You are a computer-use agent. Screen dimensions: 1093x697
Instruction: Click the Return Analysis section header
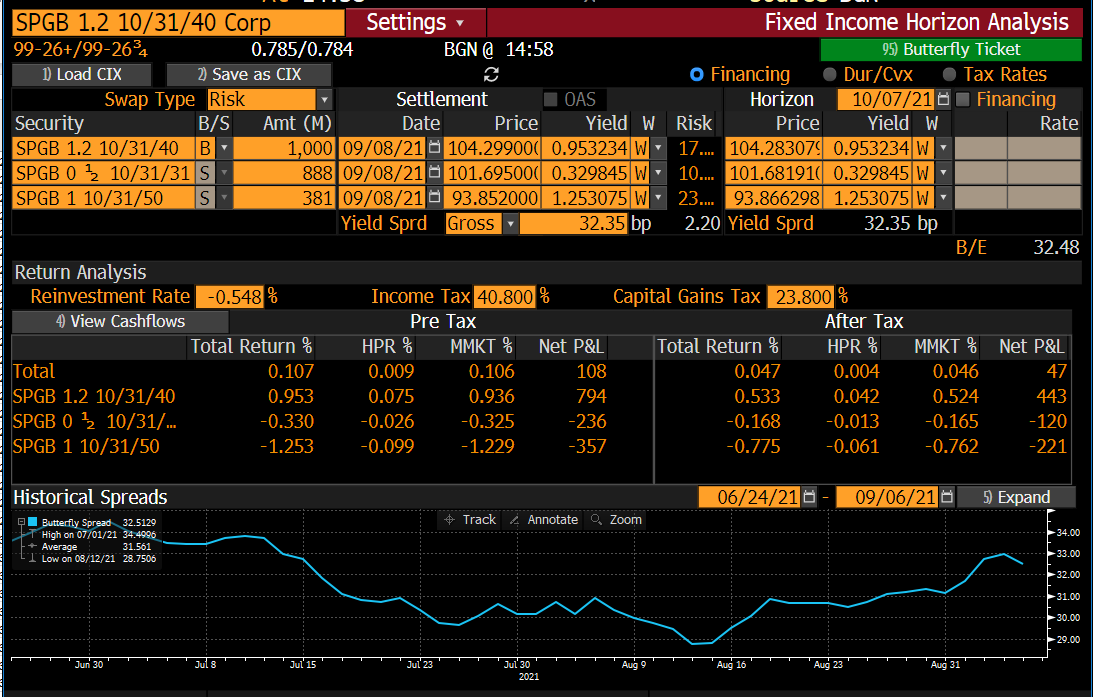80,273
